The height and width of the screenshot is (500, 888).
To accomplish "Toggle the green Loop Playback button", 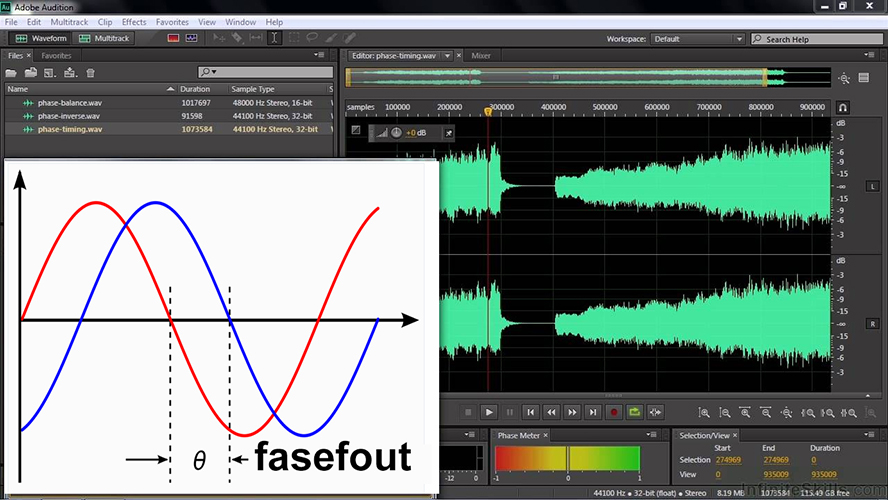I will pyautogui.click(x=634, y=412).
